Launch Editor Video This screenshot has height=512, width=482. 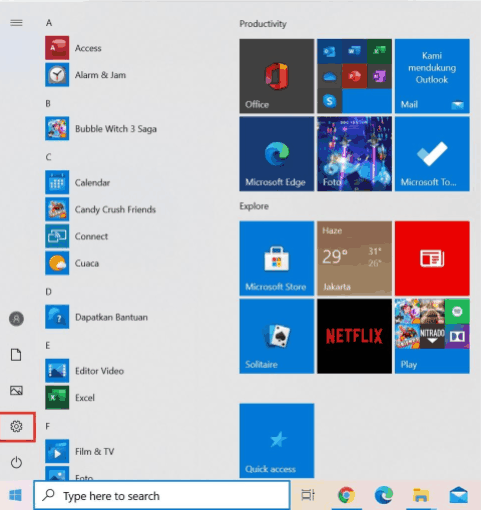click(84, 371)
